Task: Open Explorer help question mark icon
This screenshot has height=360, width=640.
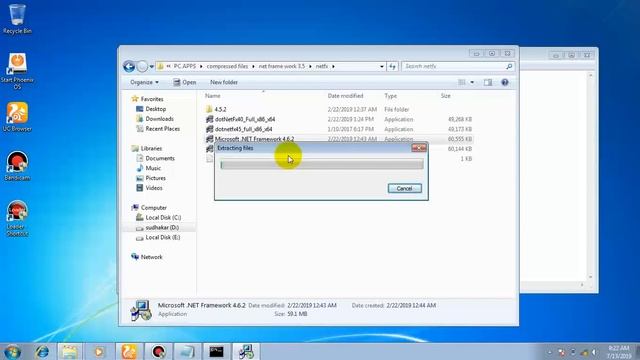Action: pyautogui.click(x=505, y=82)
